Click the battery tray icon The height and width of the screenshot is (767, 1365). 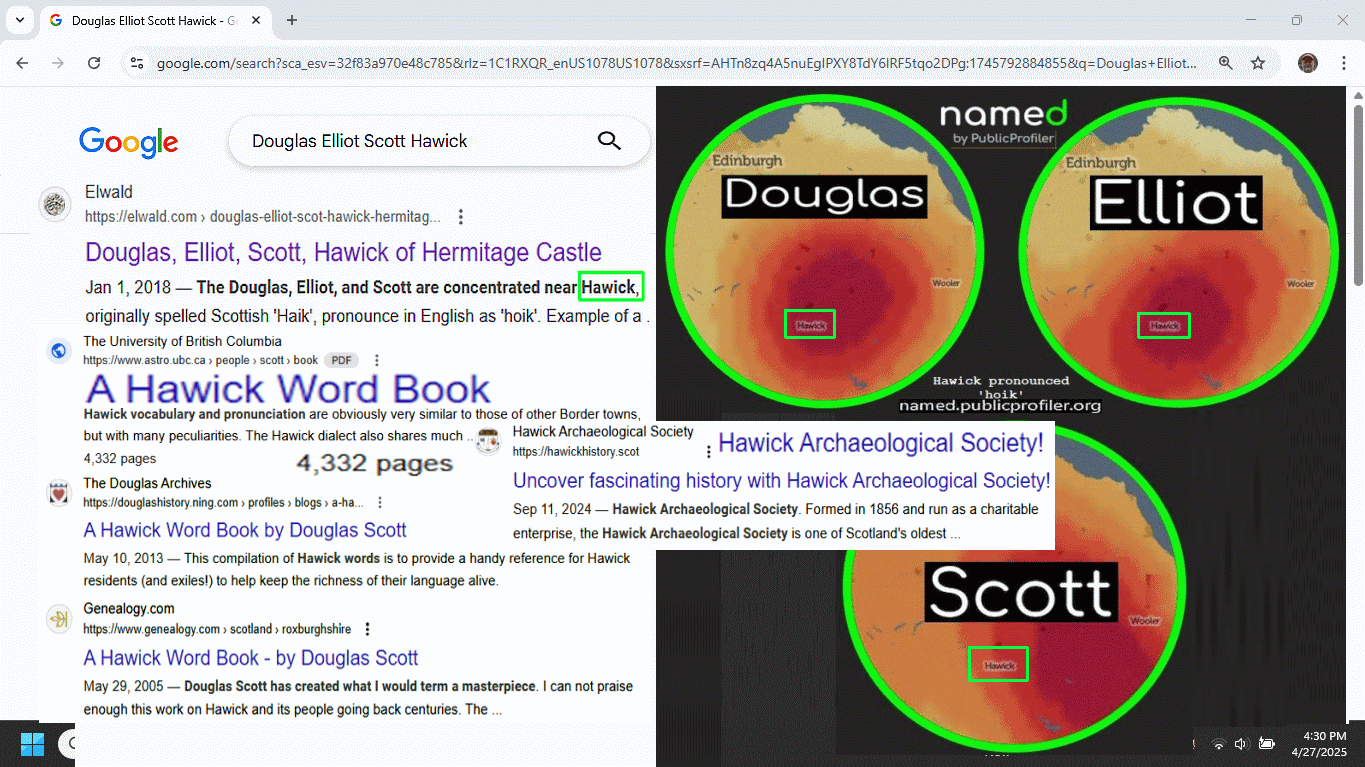pyautogui.click(x=1266, y=744)
